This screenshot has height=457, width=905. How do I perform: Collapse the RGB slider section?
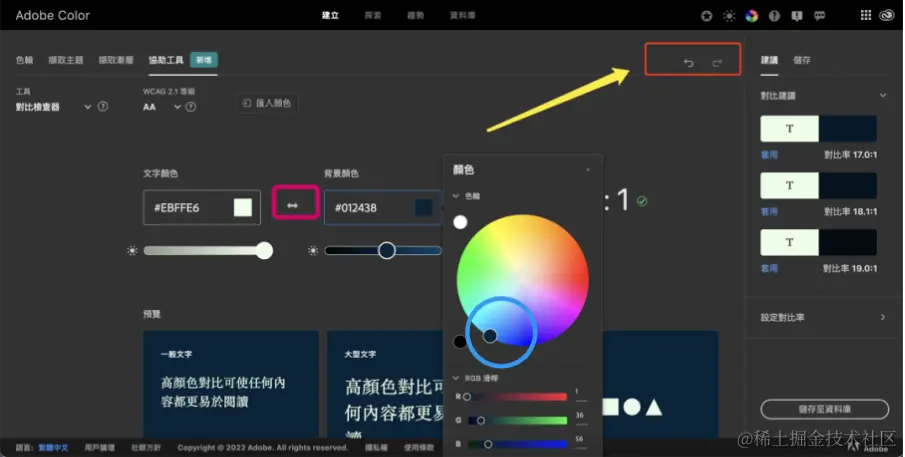[x=456, y=379]
